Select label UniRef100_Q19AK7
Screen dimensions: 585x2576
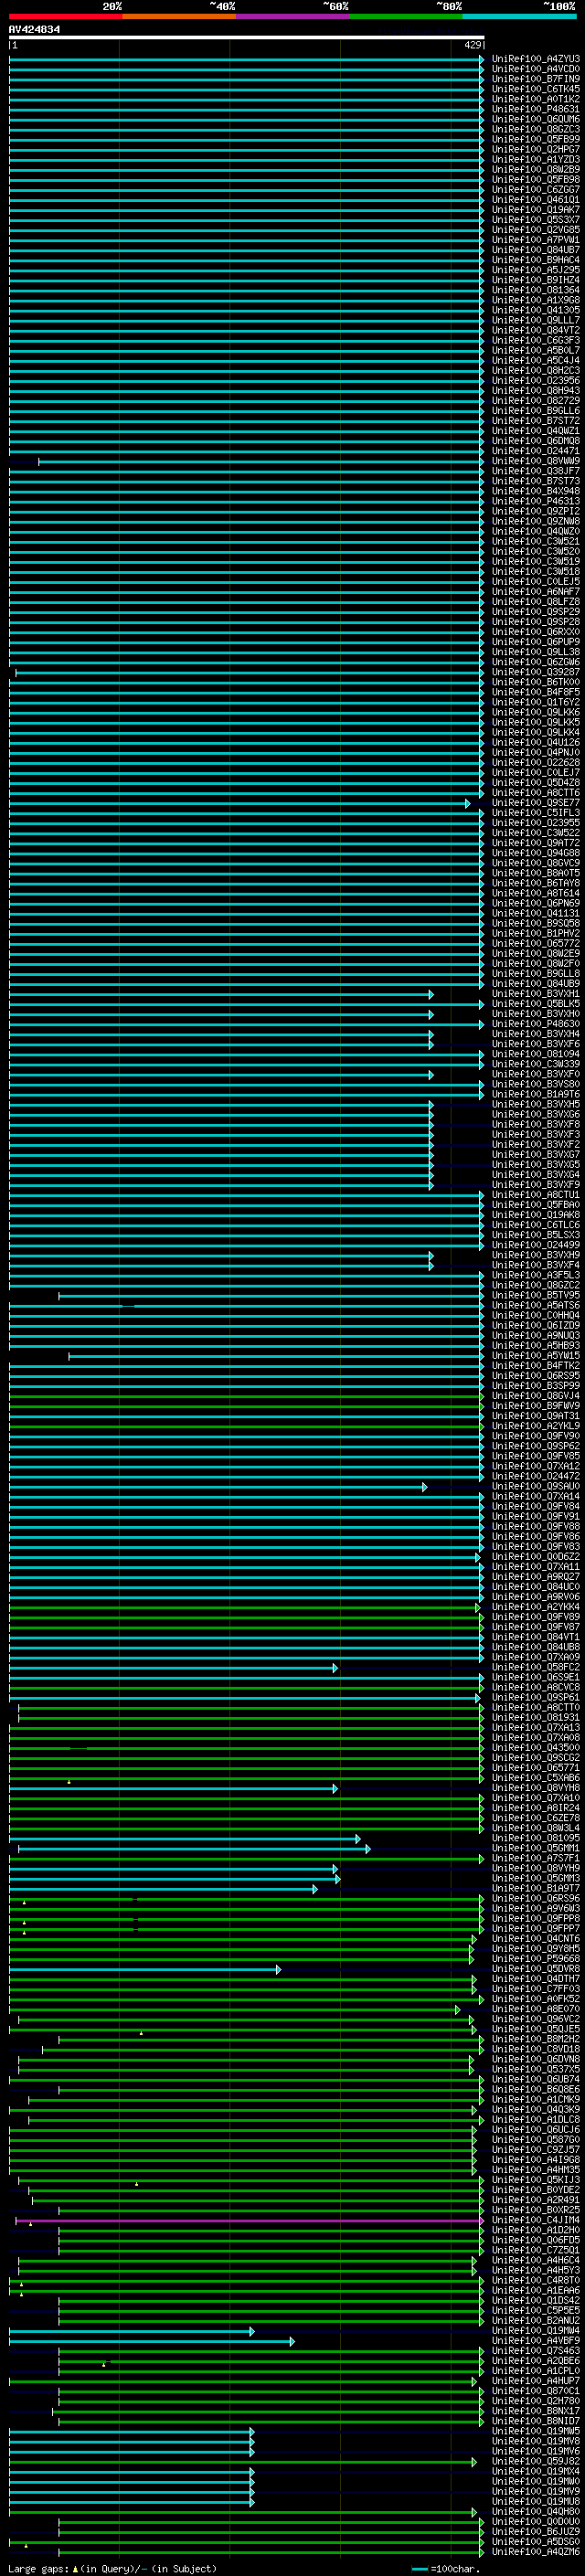coord(536,210)
